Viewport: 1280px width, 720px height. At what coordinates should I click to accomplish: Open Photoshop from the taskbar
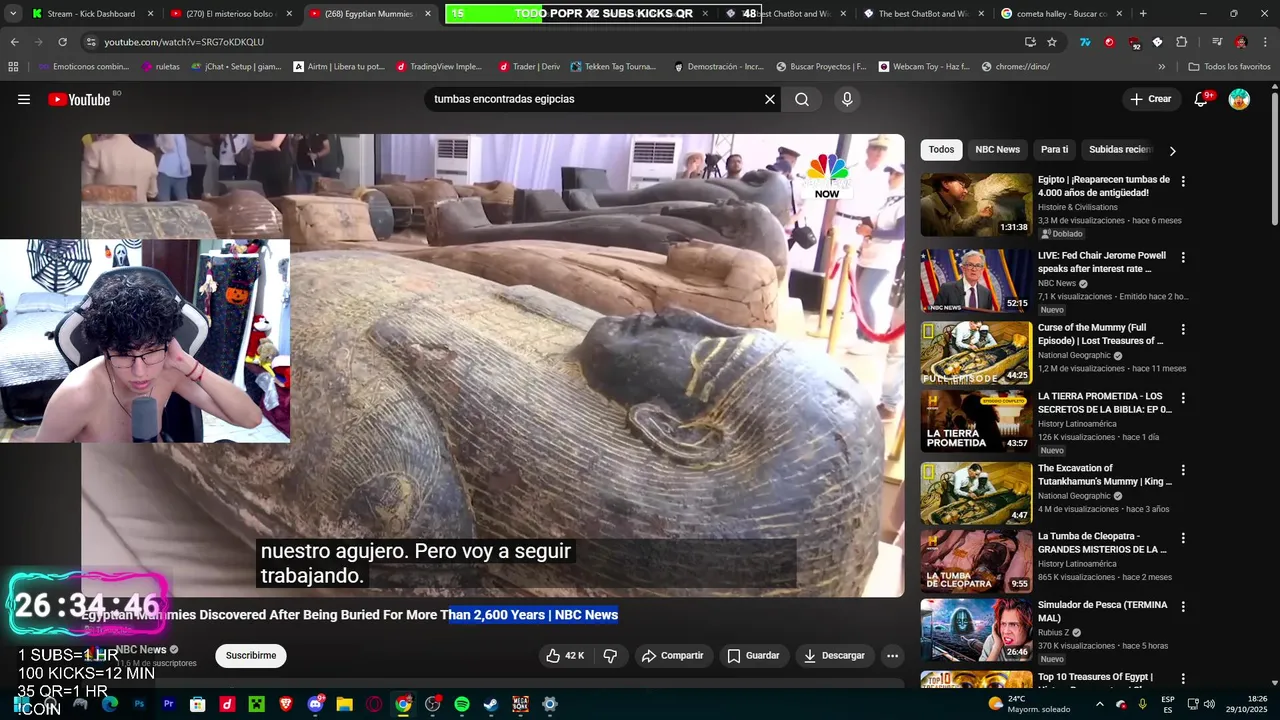pos(139,704)
